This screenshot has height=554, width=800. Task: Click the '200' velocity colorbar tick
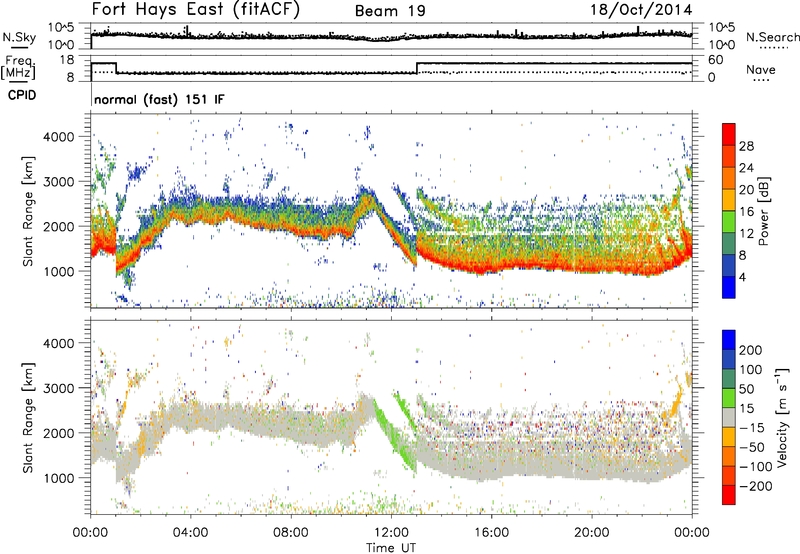751,350
